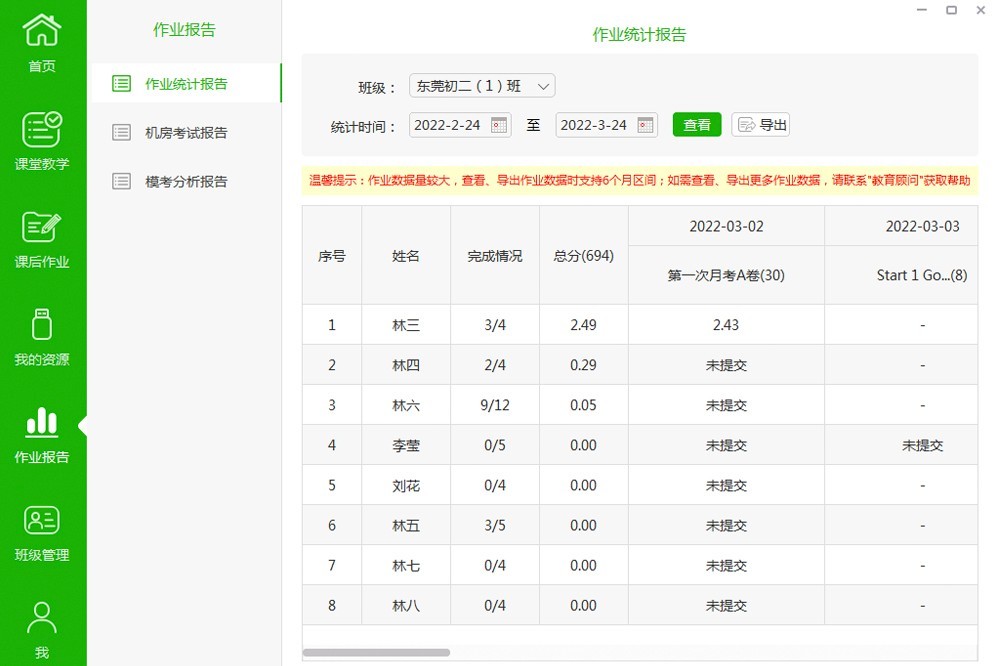Viewport: 1000px width, 666px height.
Task: Open the 课后作业 sidebar icon
Action: [x=41, y=228]
